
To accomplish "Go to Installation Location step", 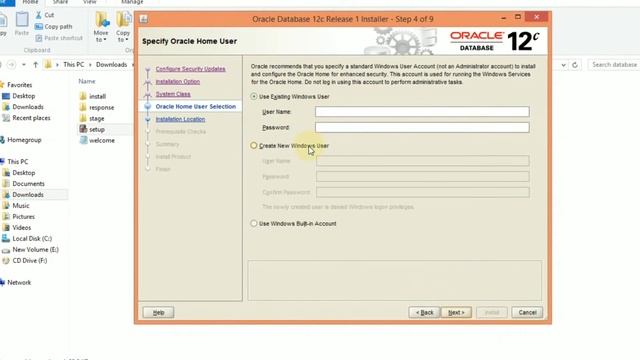I will [180, 119].
